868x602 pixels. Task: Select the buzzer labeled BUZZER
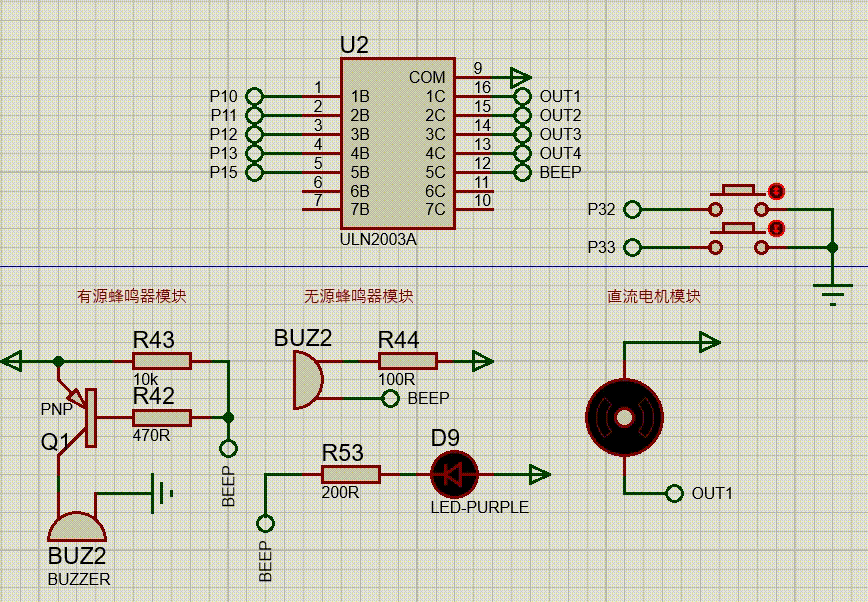pos(77,527)
